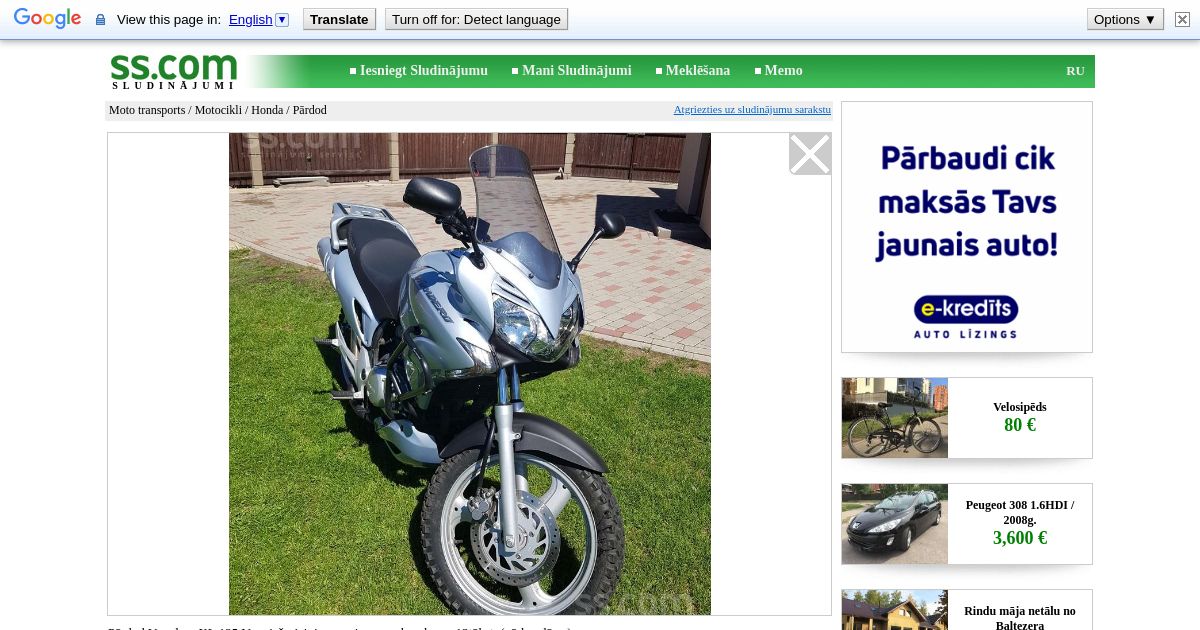Image resolution: width=1200 pixels, height=630 pixels.
Task: Open Pārdod breadcrumb link
Action: (310, 110)
